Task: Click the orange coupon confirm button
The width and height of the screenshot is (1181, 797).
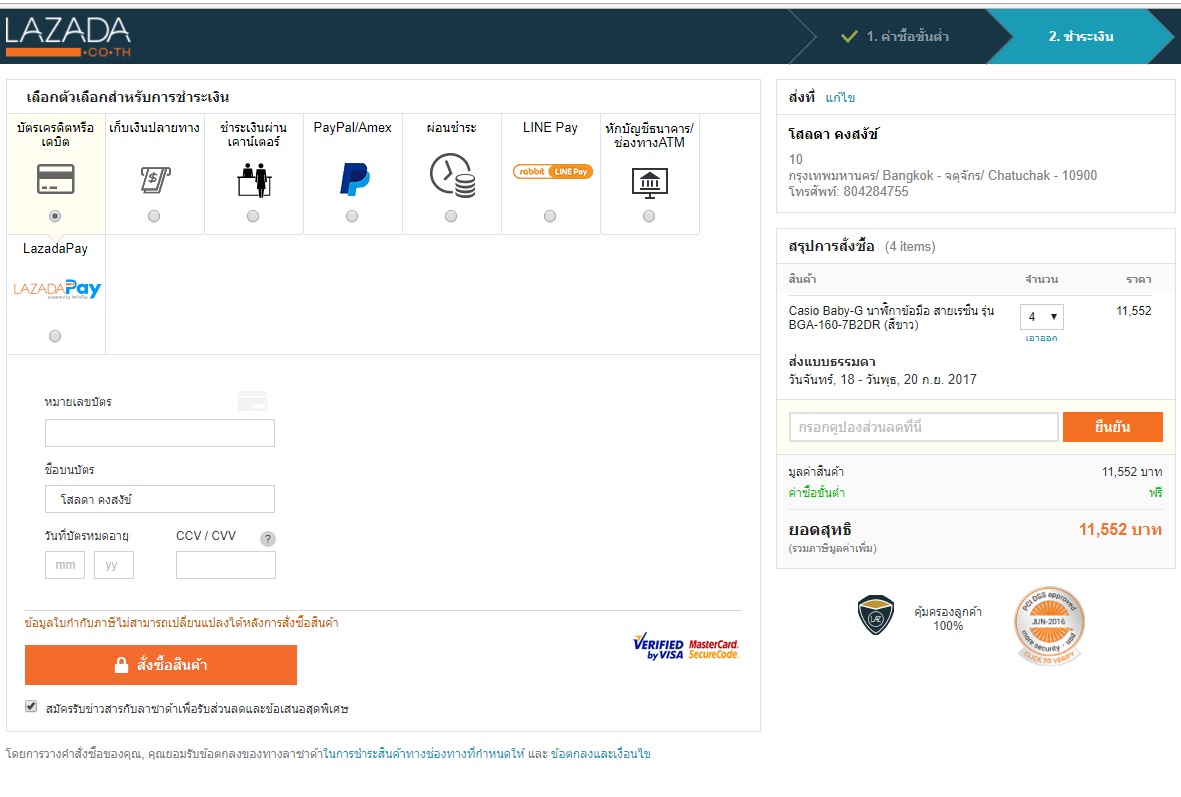Action: (x=1112, y=427)
